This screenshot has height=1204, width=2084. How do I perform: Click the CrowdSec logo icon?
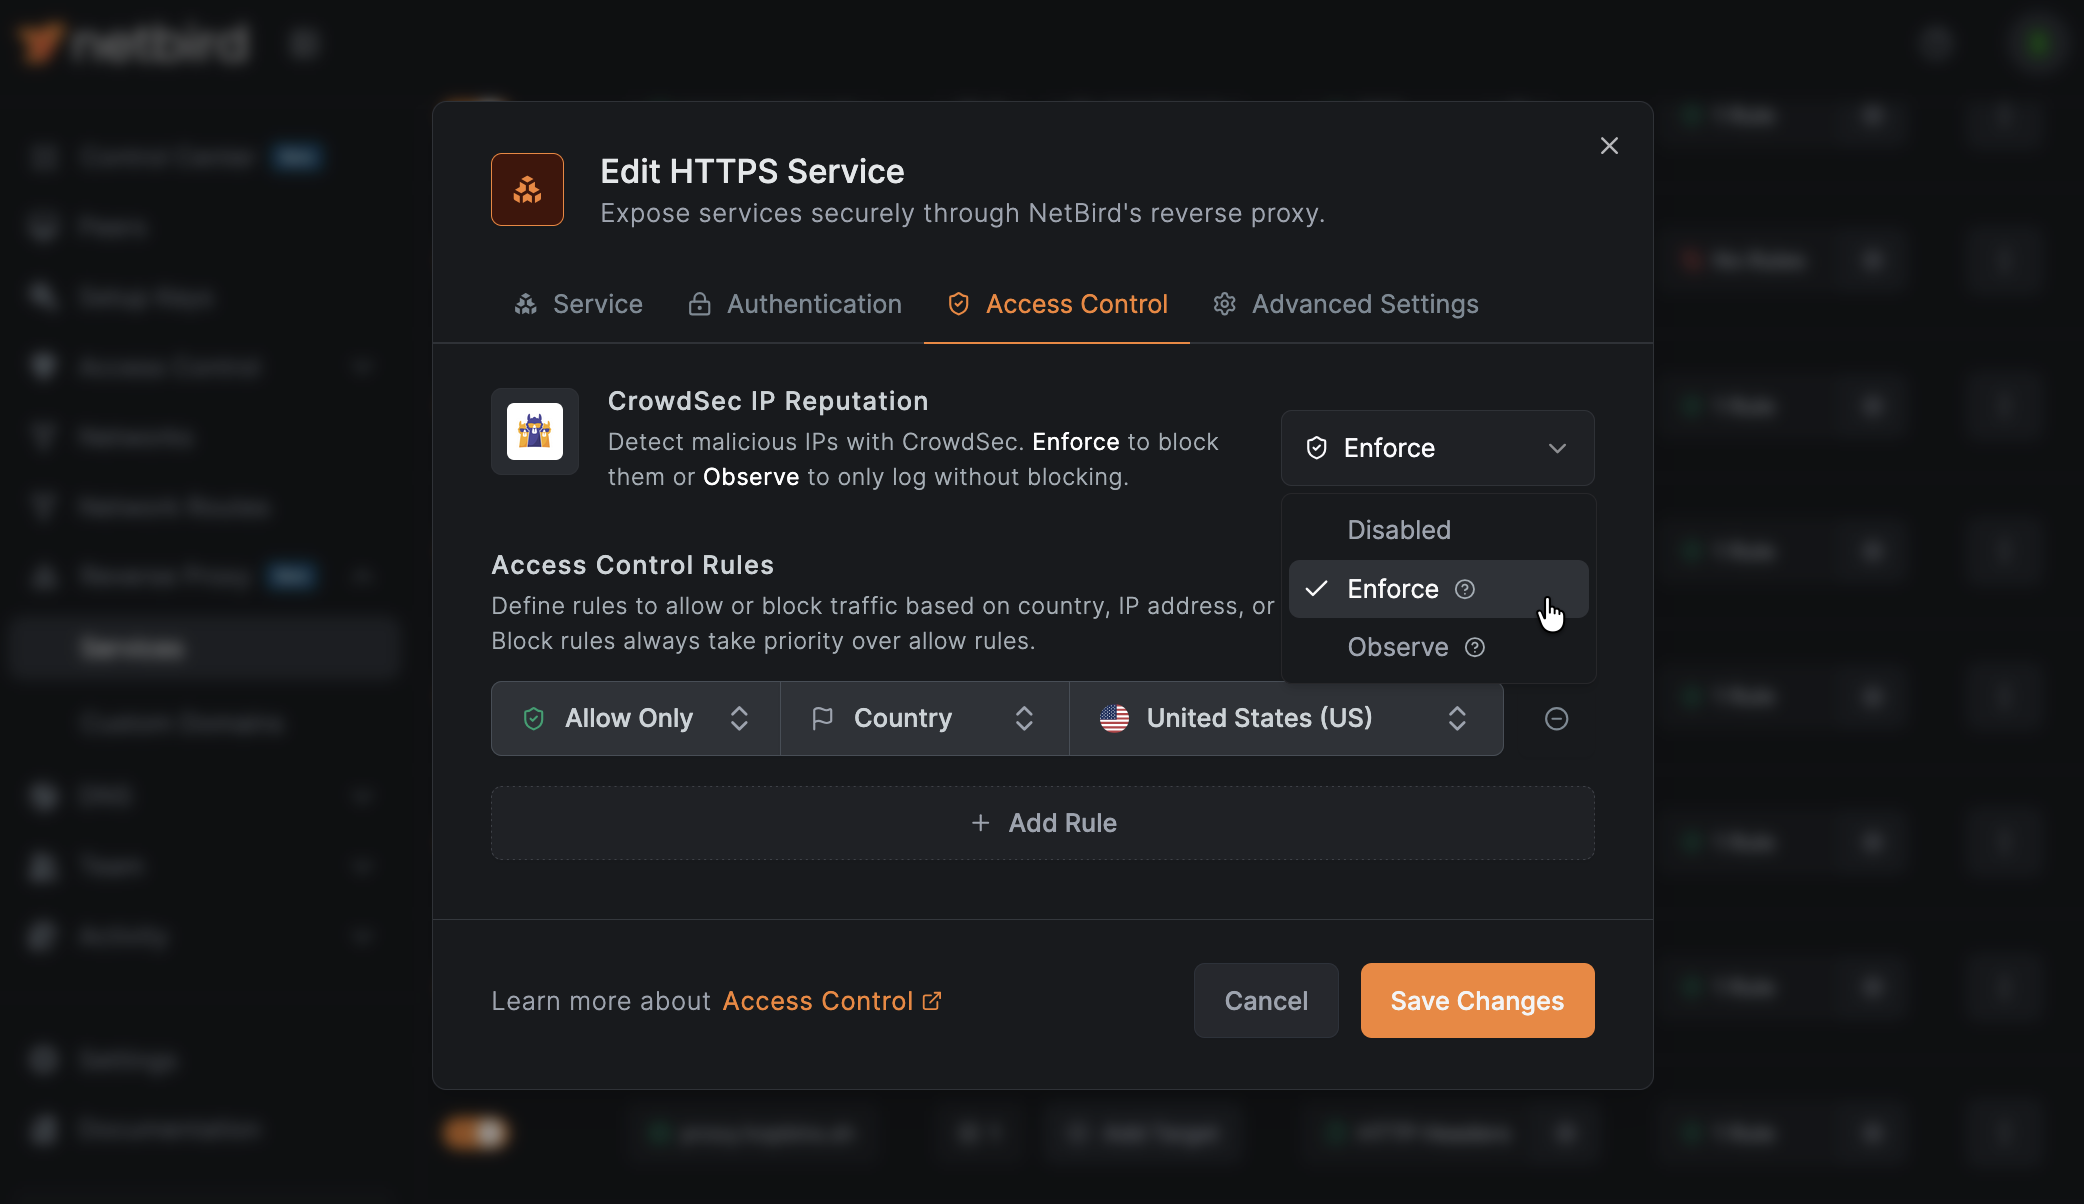(x=534, y=432)
